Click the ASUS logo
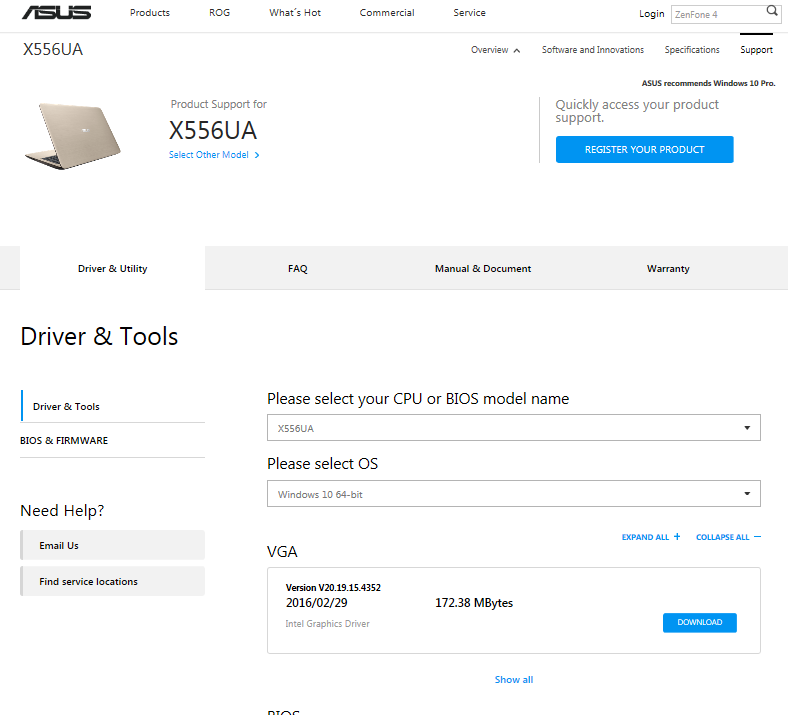The width and height of the screenshot is (788, 715). 57,12
